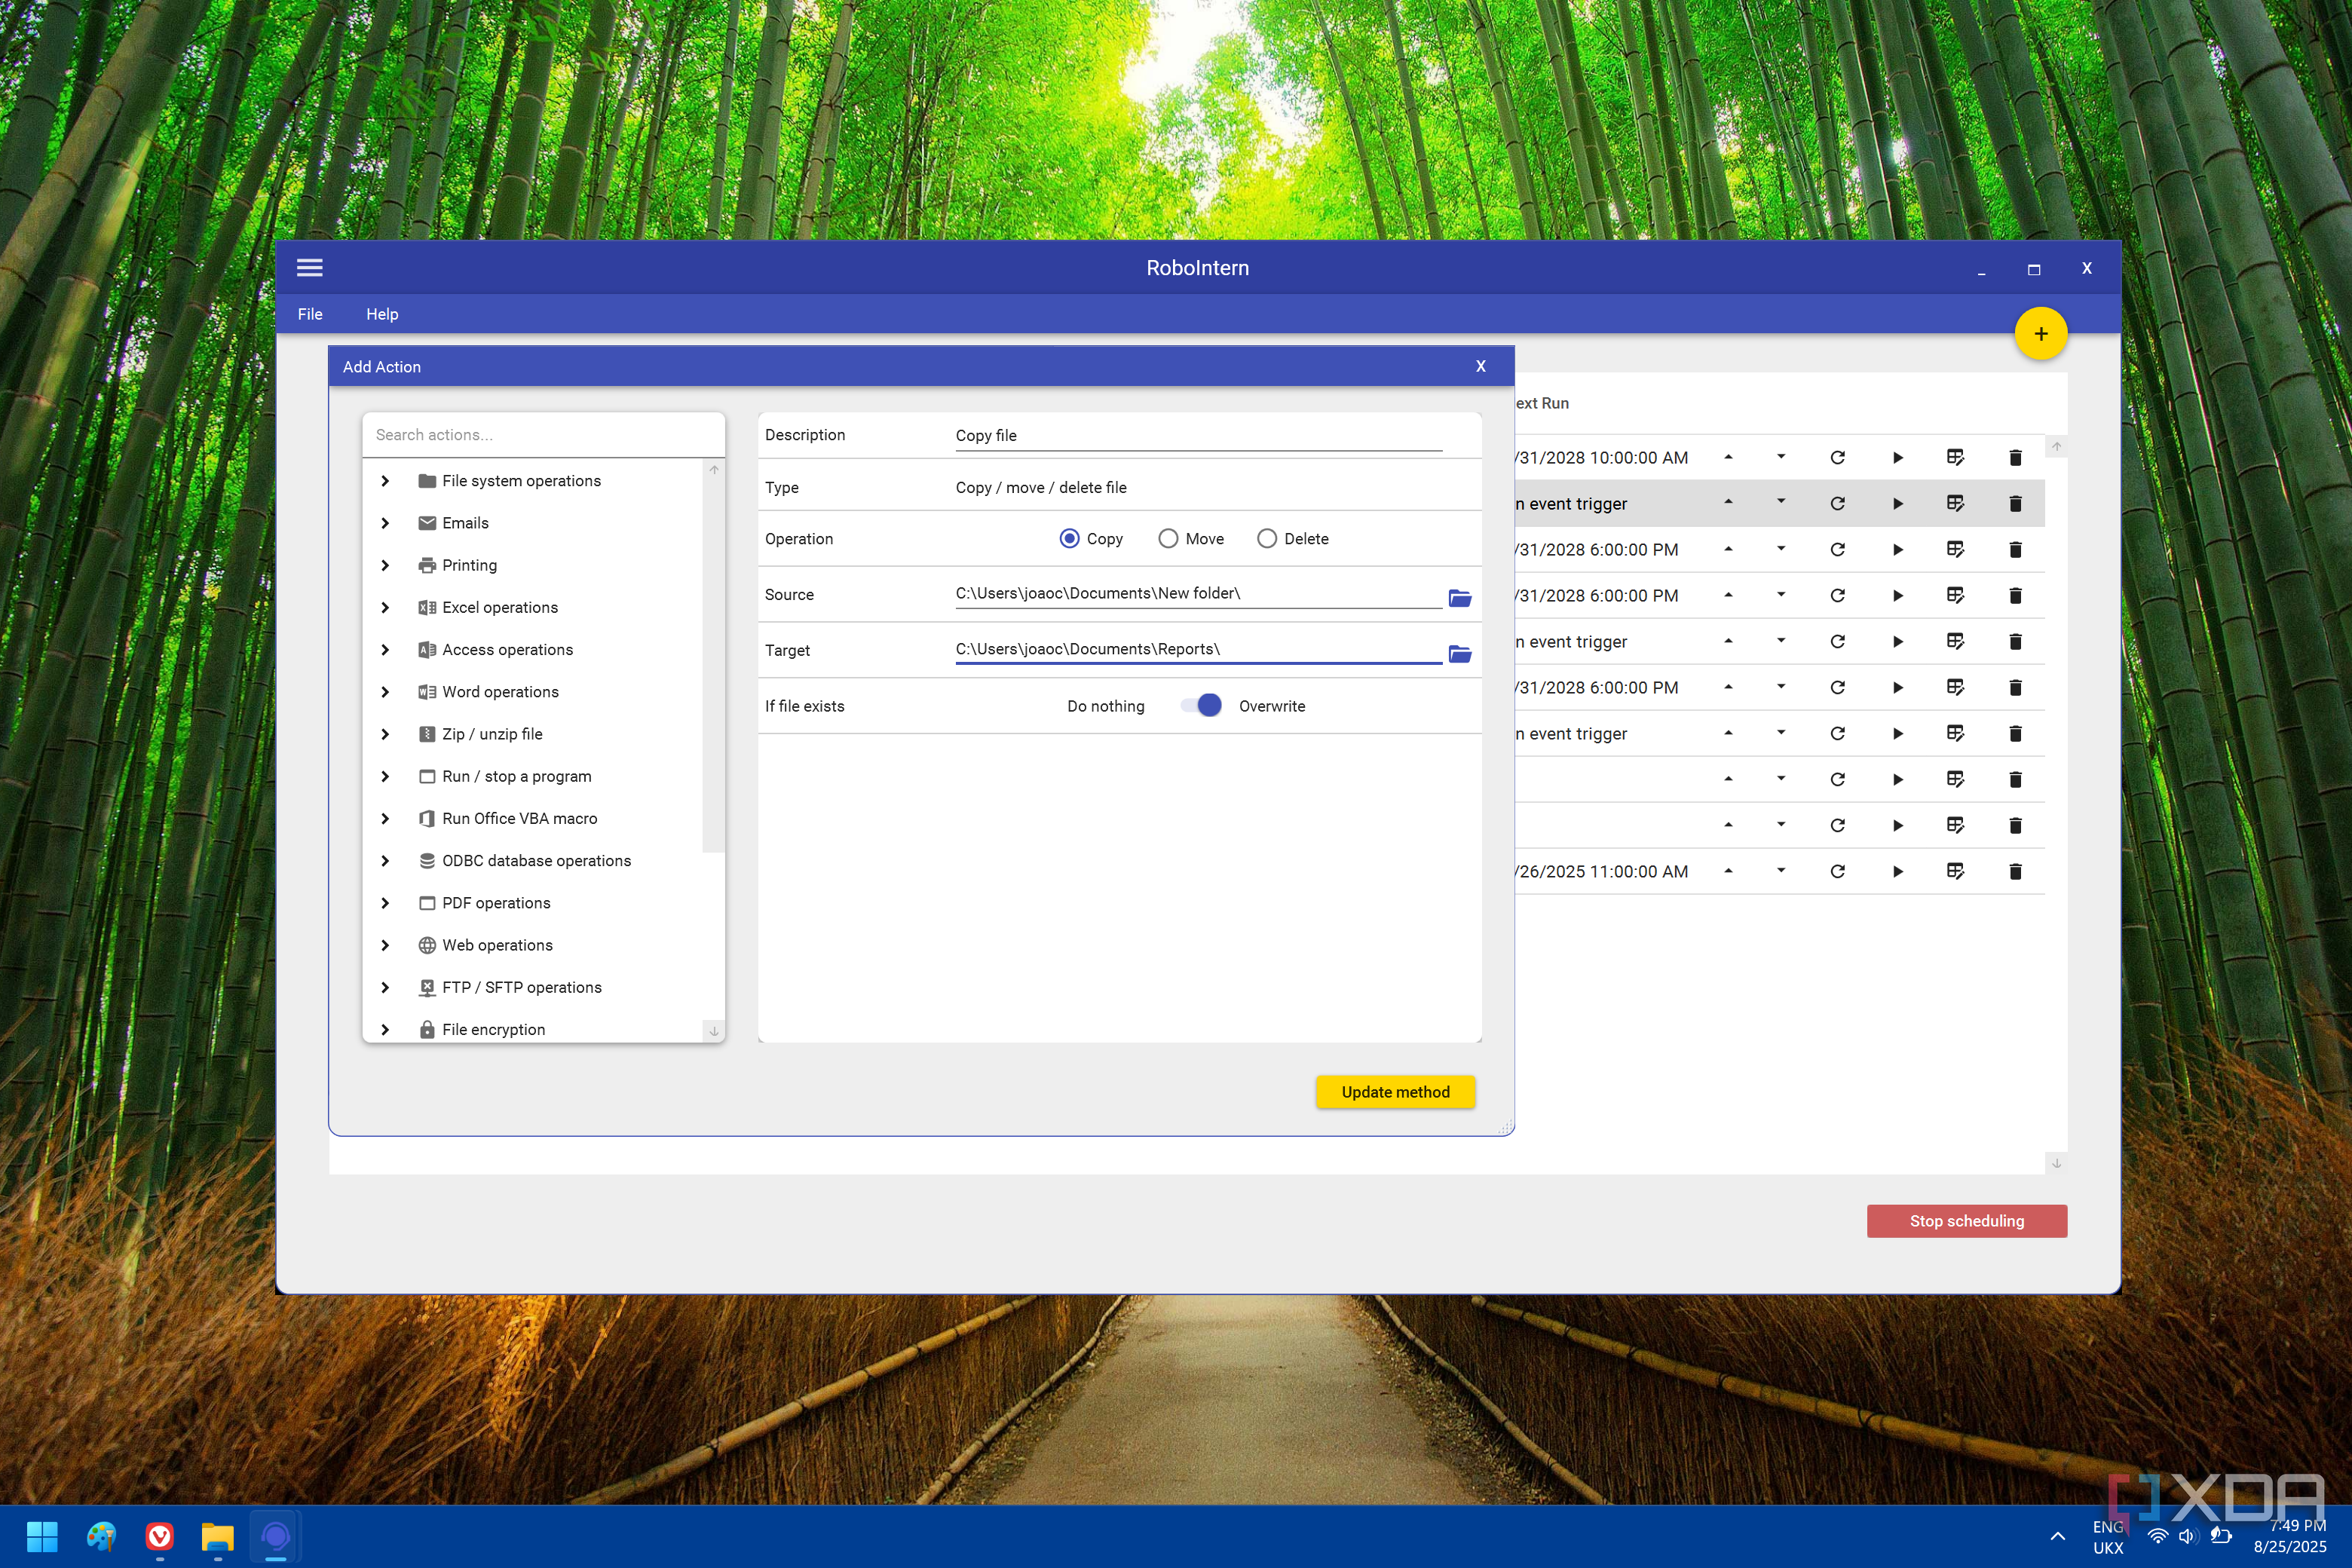The width and height of the screenshot is (2352, 1568).
Task: Open Vivaldi browser from the taskbar
Action: (159, 1536)
